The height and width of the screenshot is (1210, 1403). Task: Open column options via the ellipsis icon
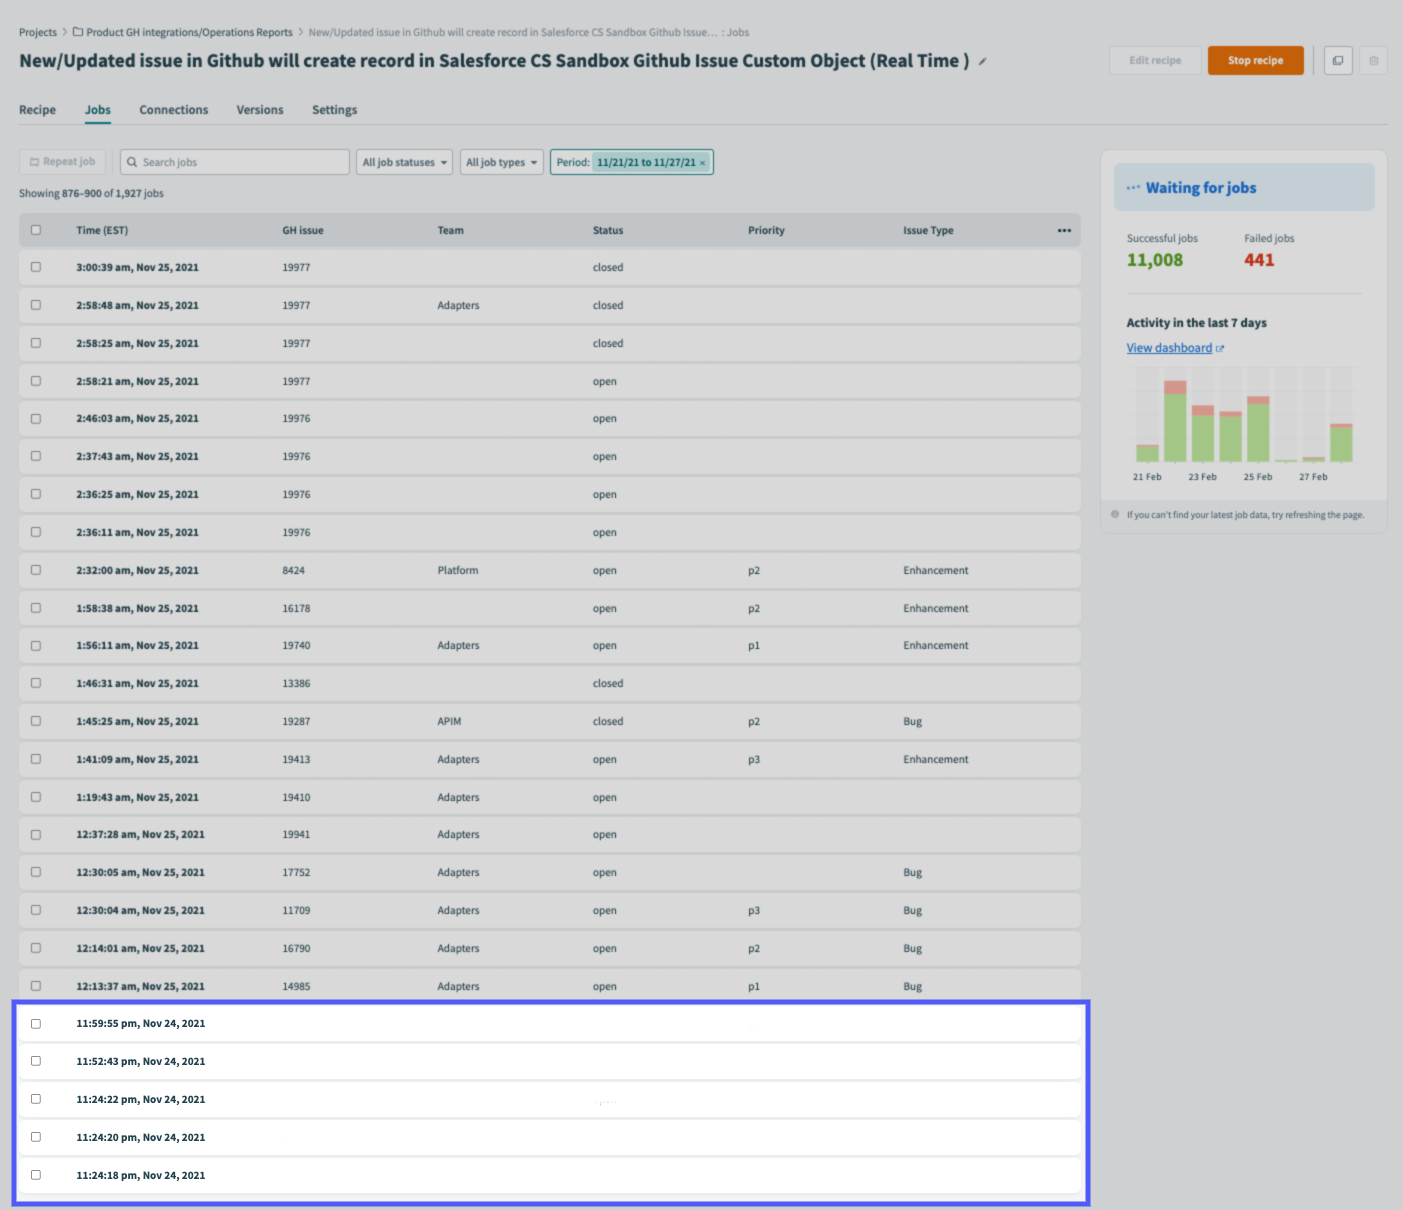[x=1064, y=230]
